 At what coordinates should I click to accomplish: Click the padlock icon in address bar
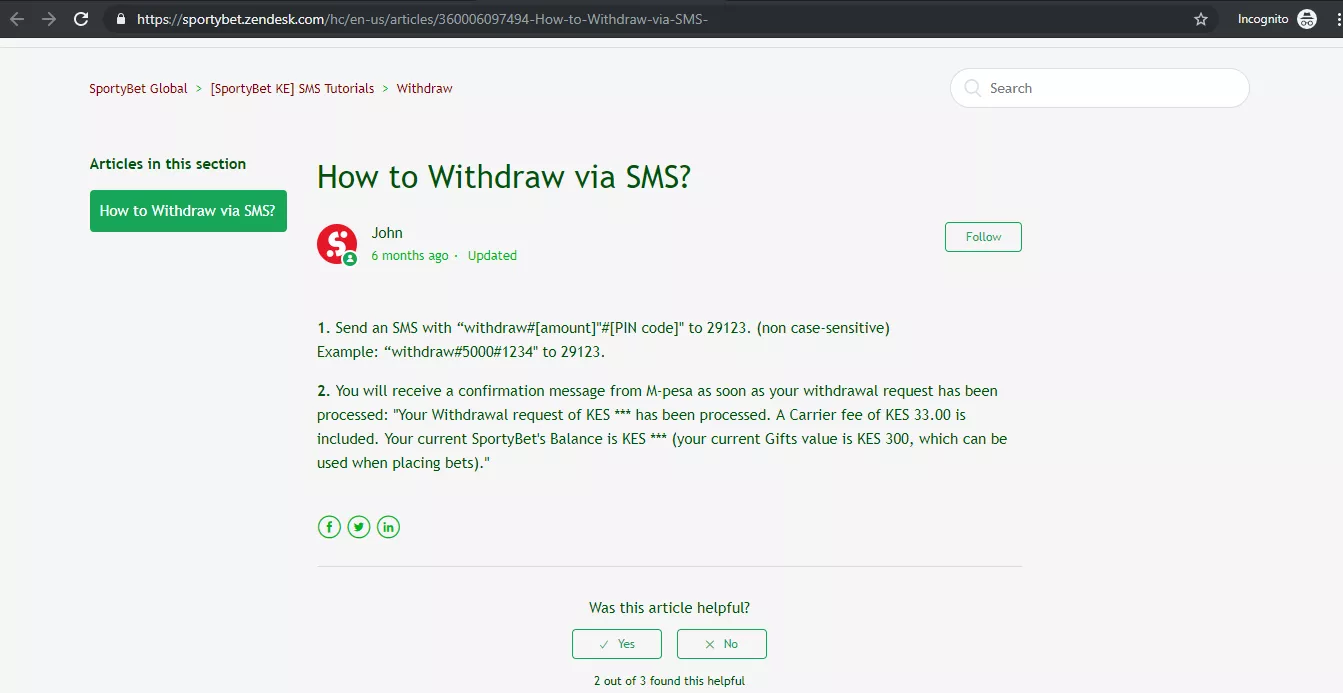[120, 18]
